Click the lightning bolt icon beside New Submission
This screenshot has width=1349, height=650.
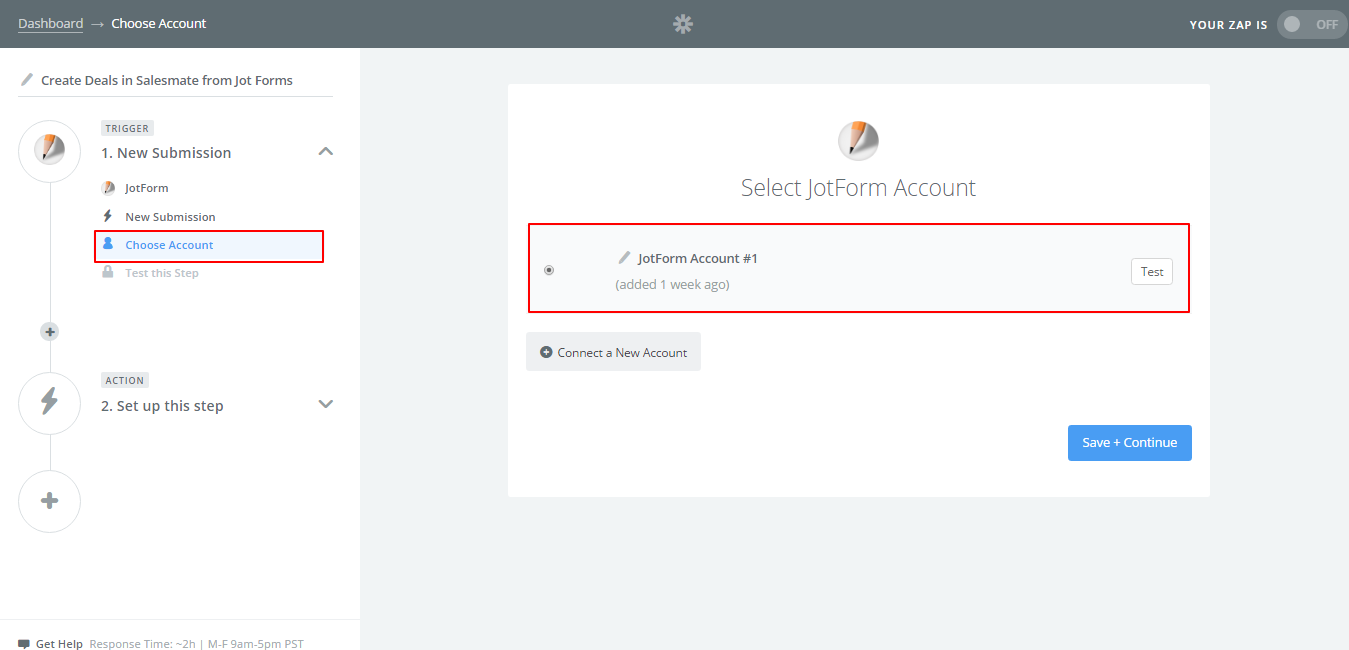(x=108, y=216)
